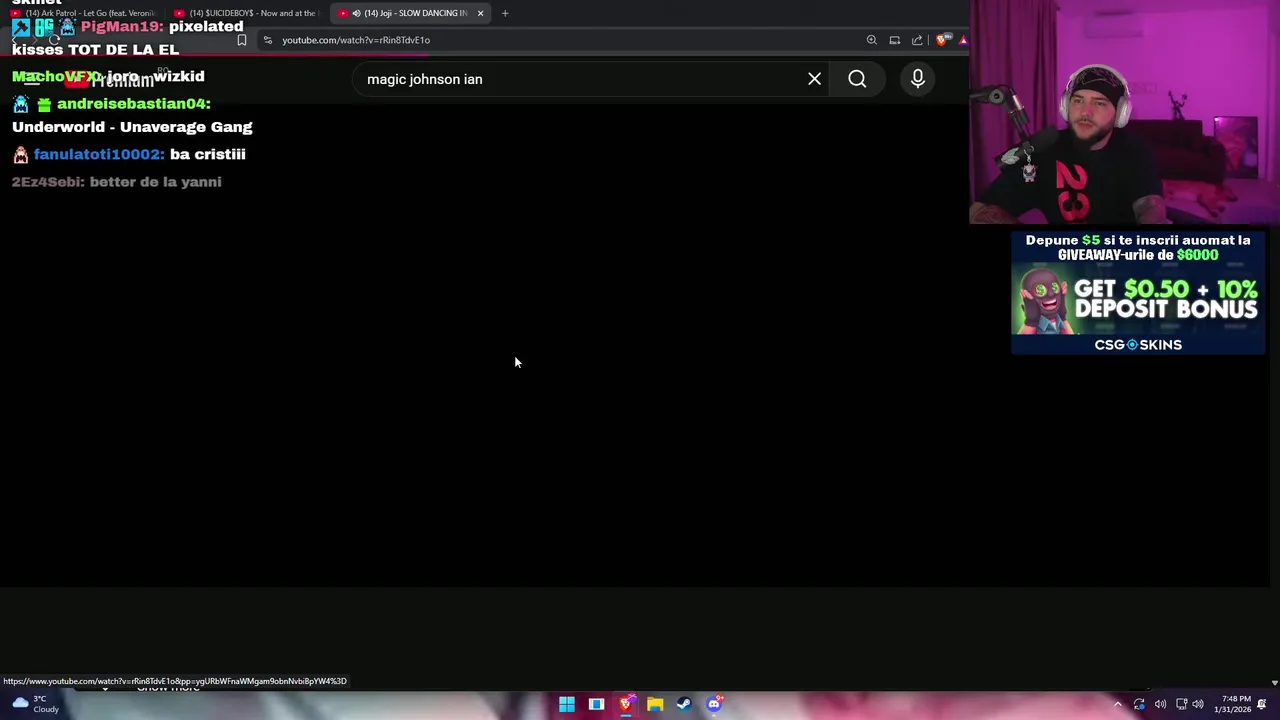This screenshot has width=1280, height=720.
Task: Open Windows Start menu
Action: (567, 704)
